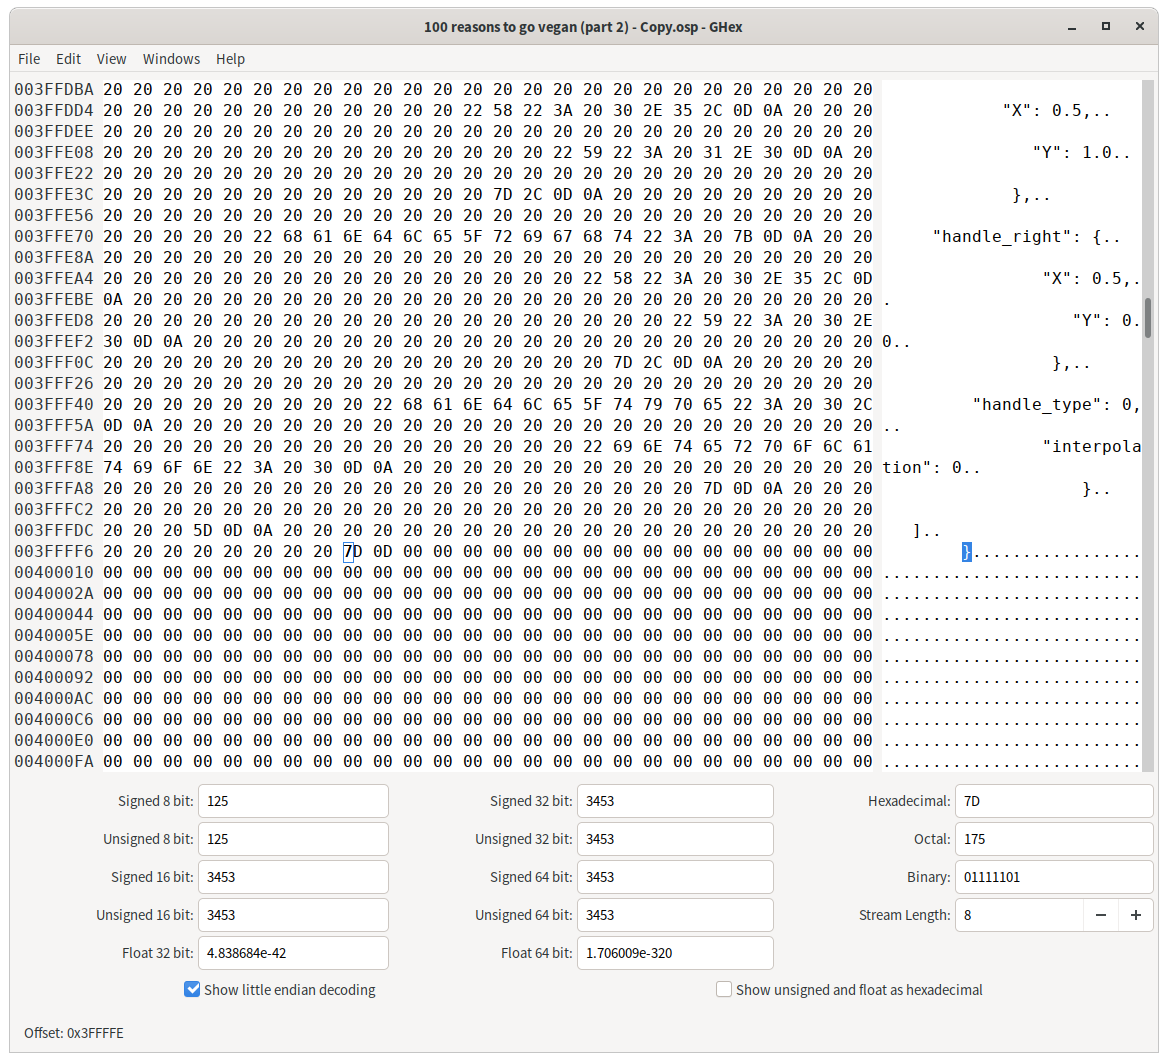
Task: Open the Edit menu
Action: click(68, 59)
